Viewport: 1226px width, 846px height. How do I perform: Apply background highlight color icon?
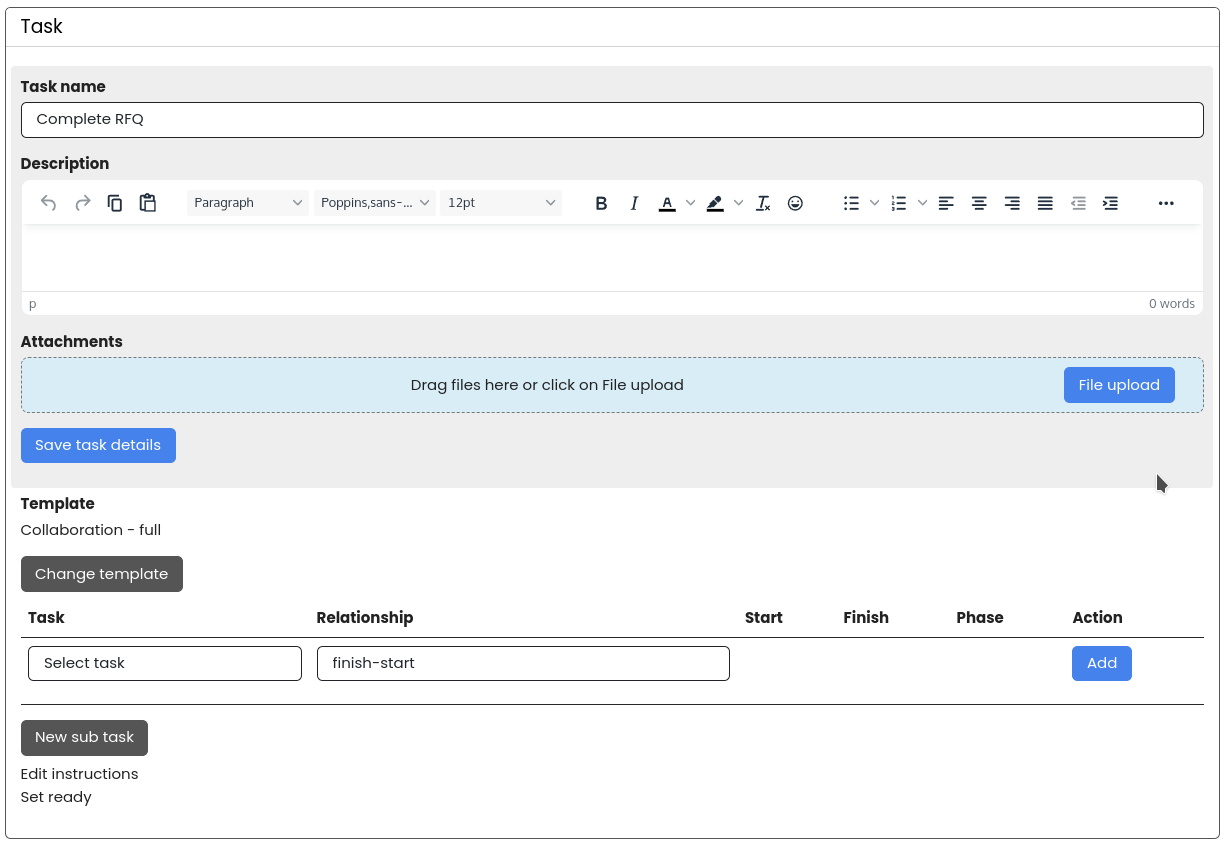coord(715,203)
